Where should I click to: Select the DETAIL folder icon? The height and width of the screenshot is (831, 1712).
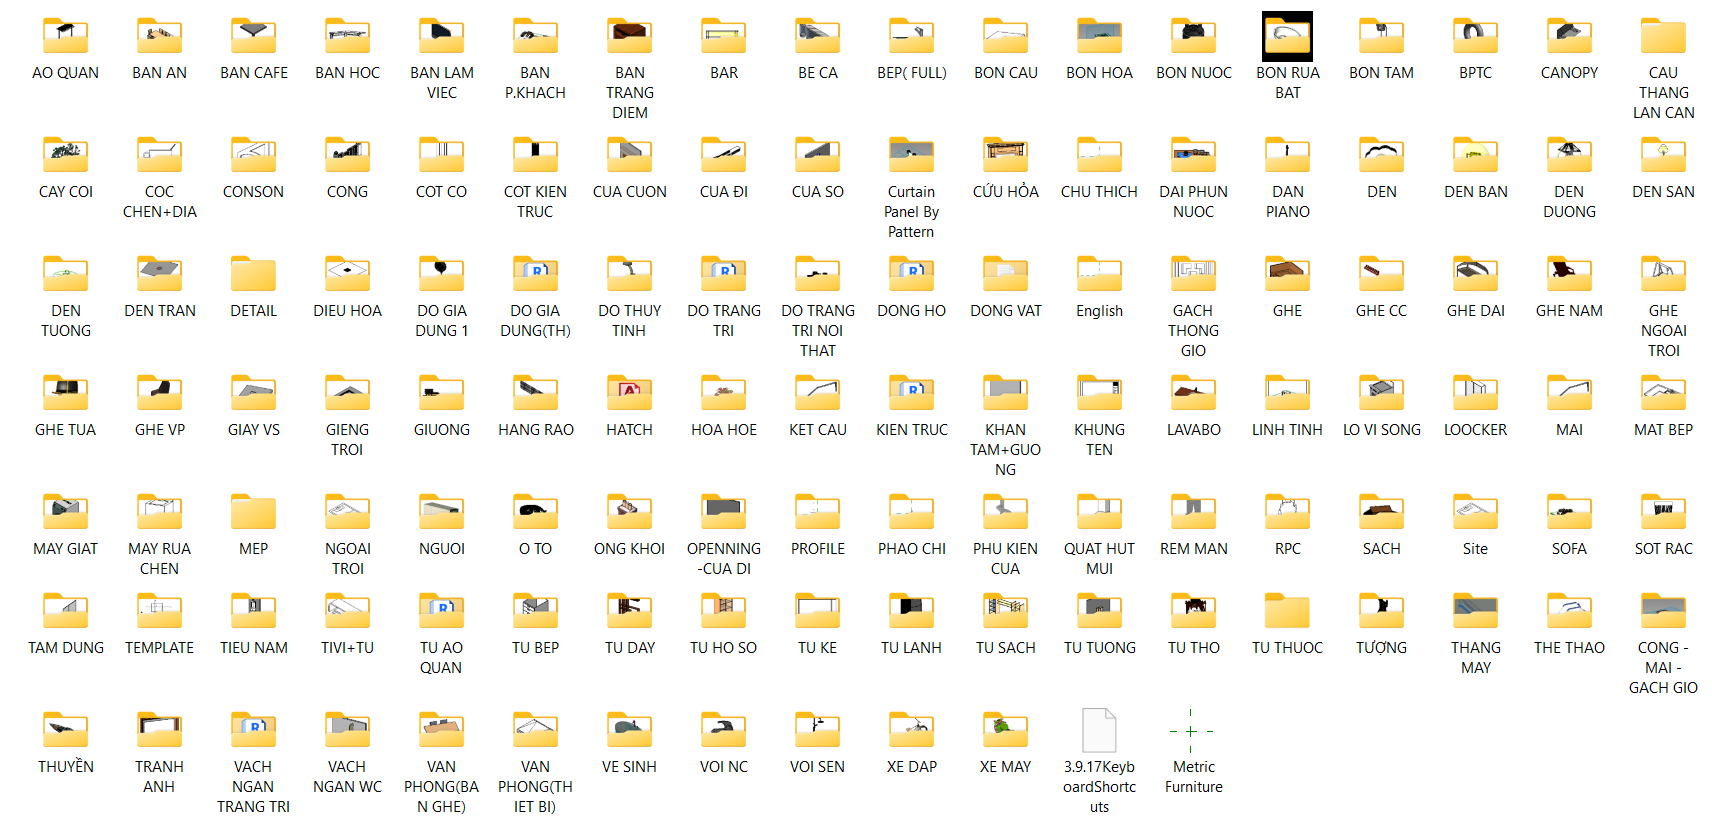click(253, 275)
